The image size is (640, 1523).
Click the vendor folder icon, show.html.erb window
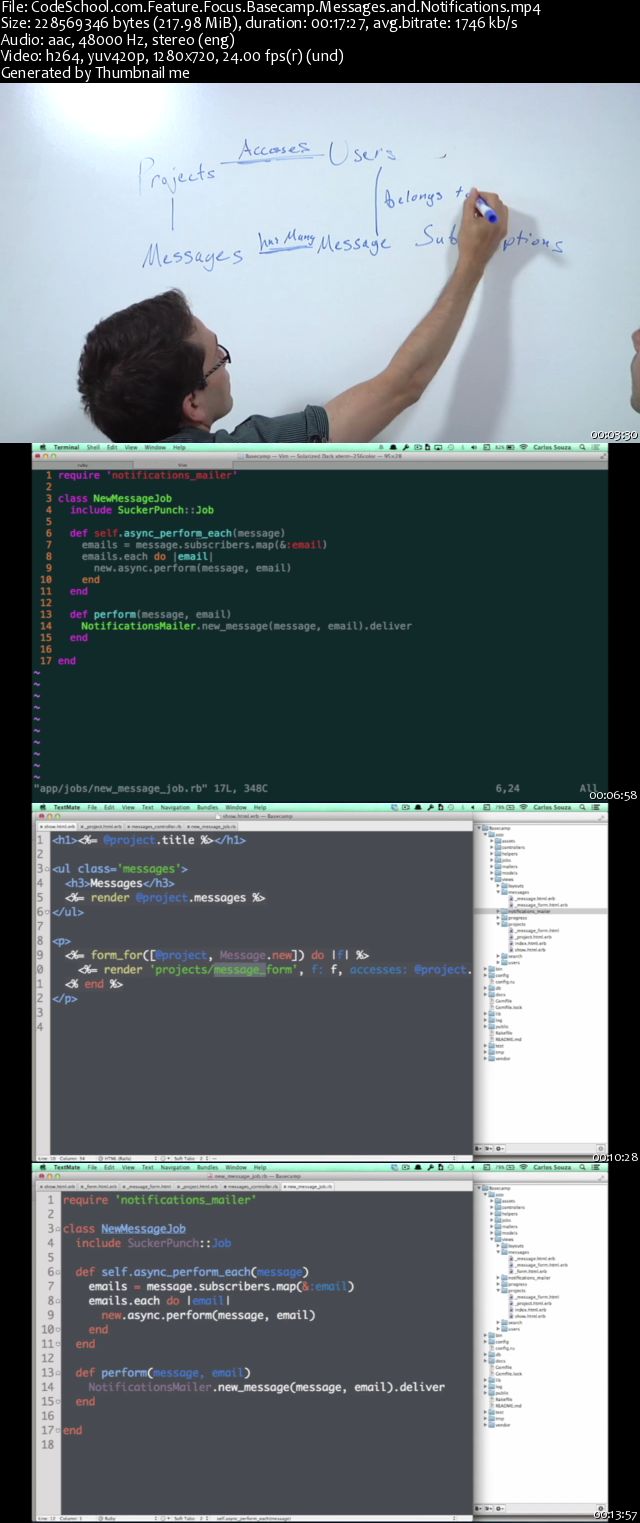491,1058
